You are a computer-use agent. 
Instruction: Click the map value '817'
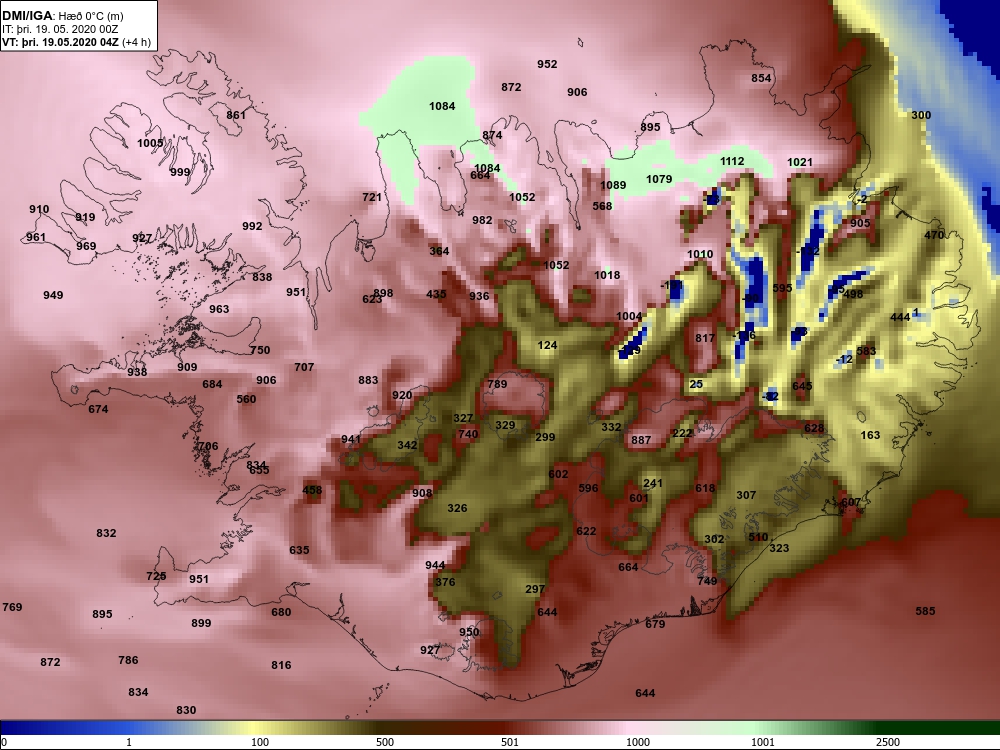pos(705,338)
